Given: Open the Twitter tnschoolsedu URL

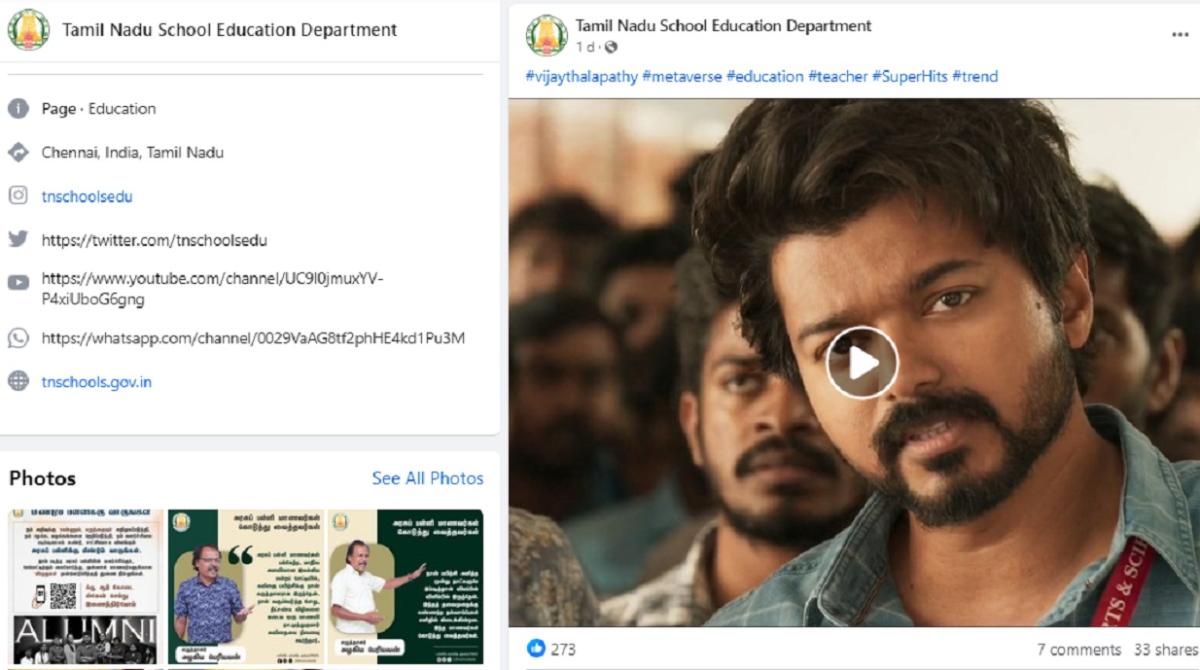Looking at the screenshot, I should click(154, 240).
